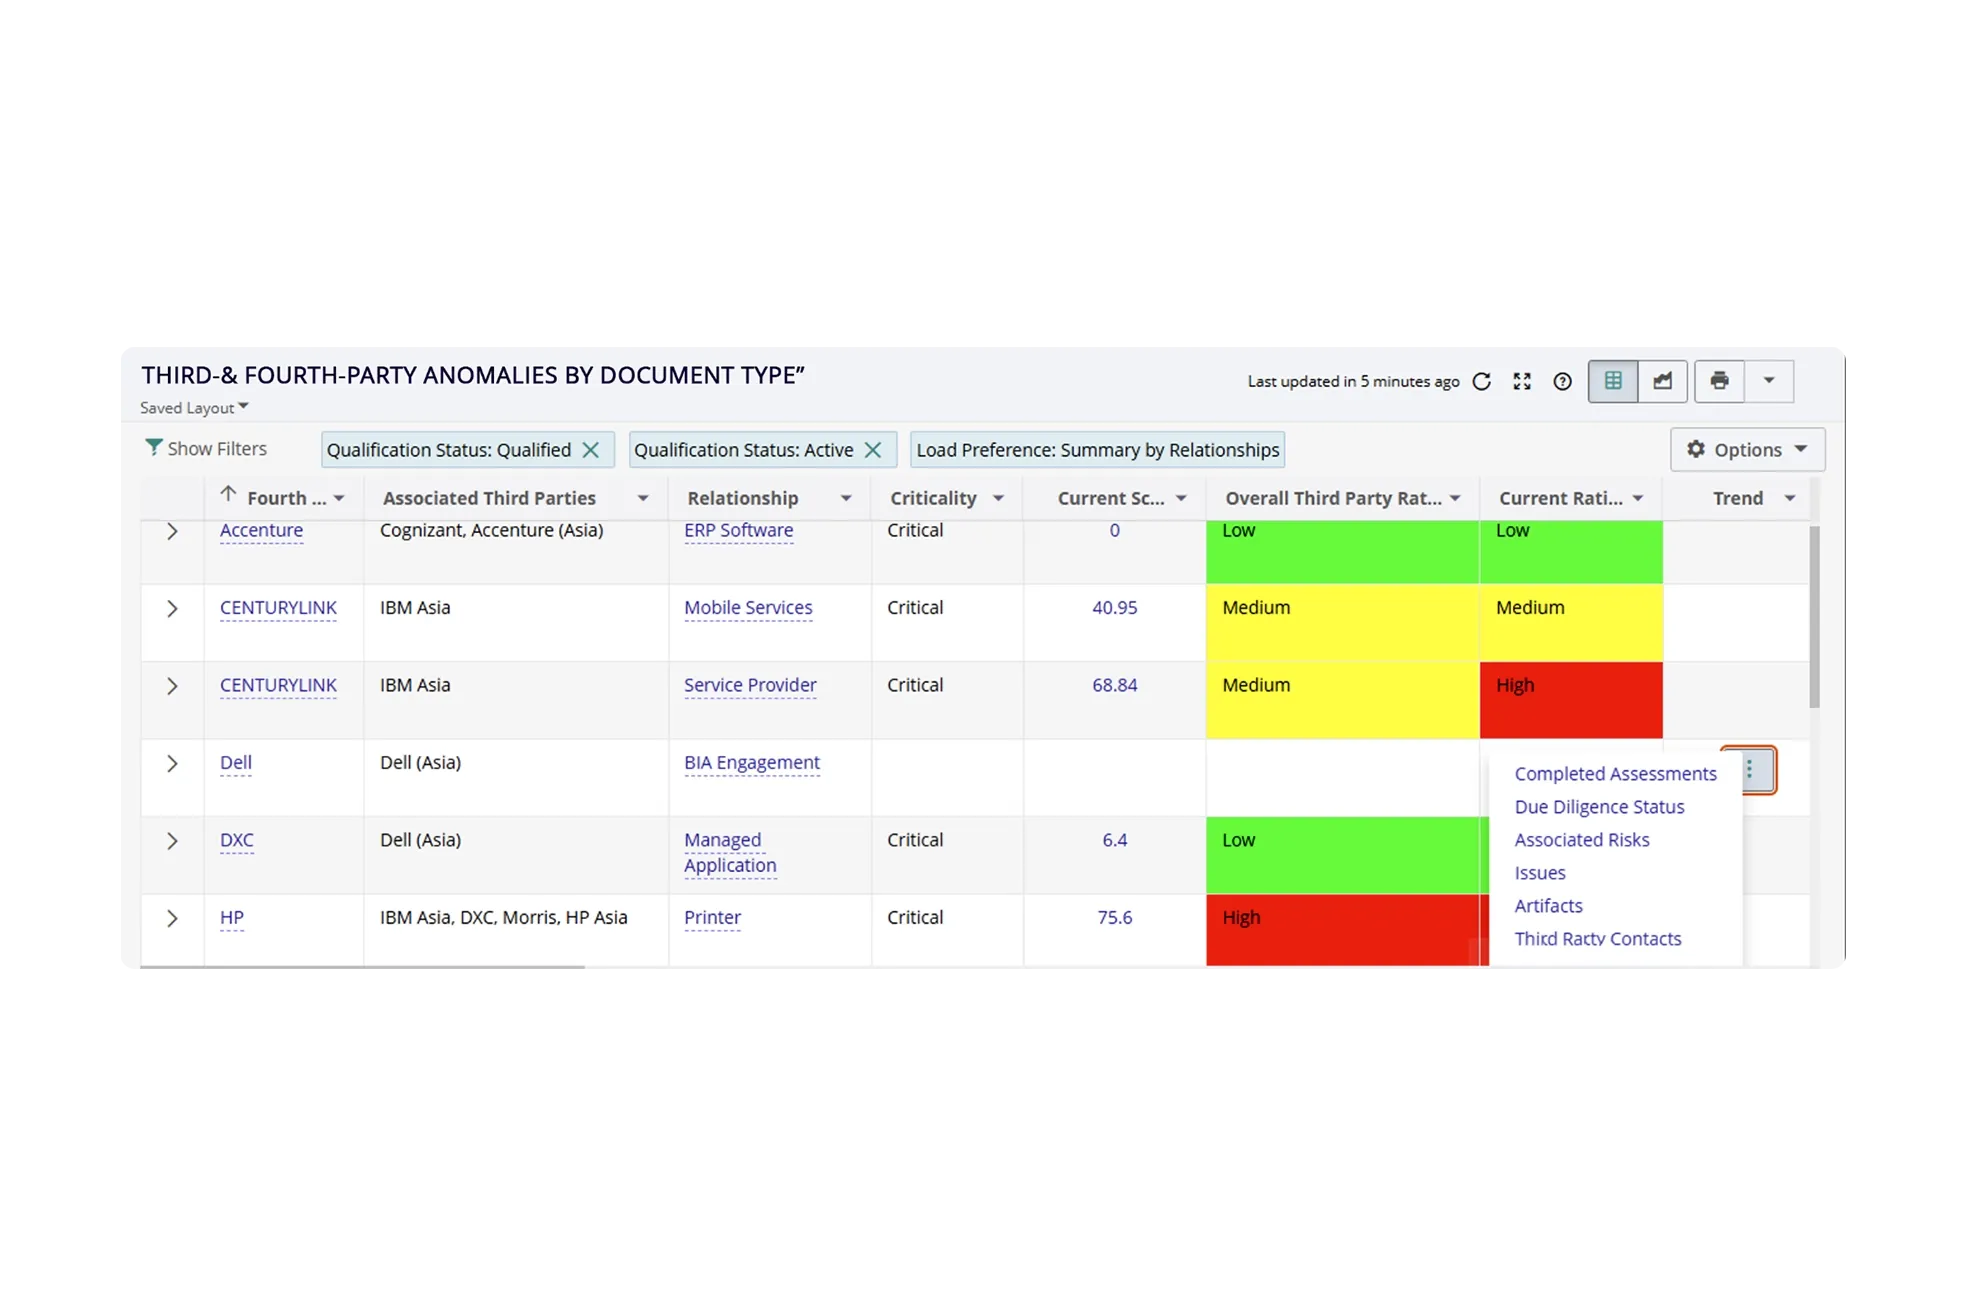
Task: Open BIA Engagement relationship link
Action: pyautogui.click(x=752, y=762)
